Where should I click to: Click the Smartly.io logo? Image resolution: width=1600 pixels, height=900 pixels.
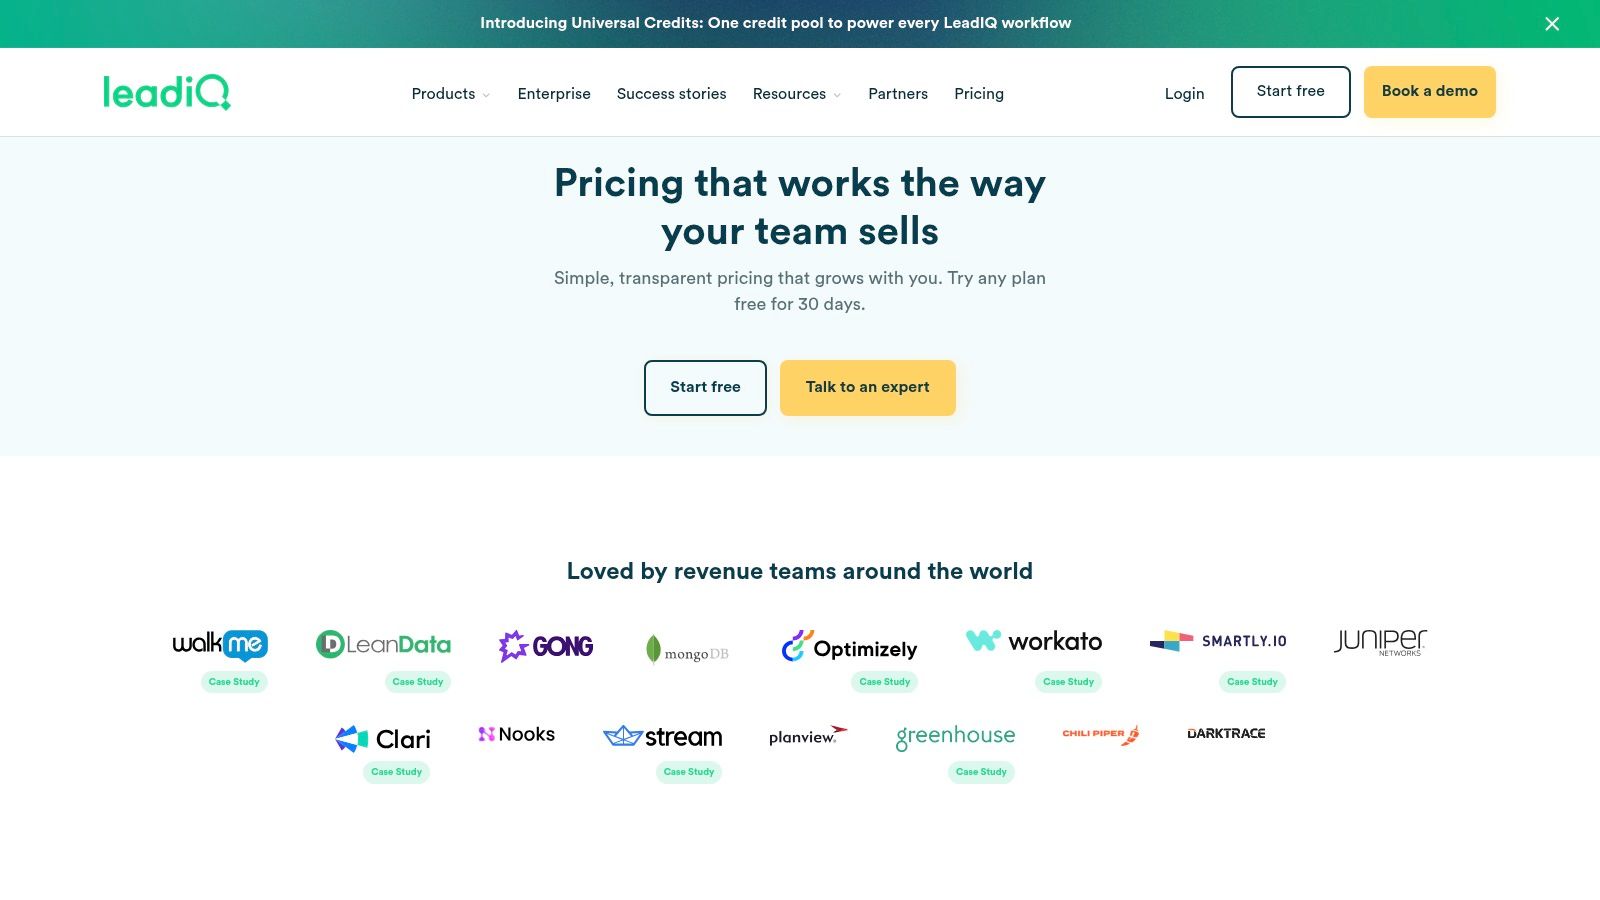[1218, 641]
